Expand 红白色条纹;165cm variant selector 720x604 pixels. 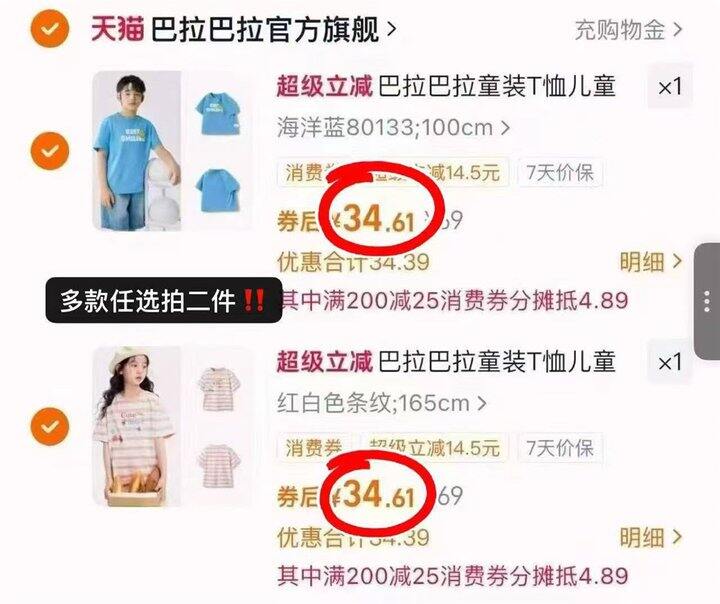(x=381, y=403)
